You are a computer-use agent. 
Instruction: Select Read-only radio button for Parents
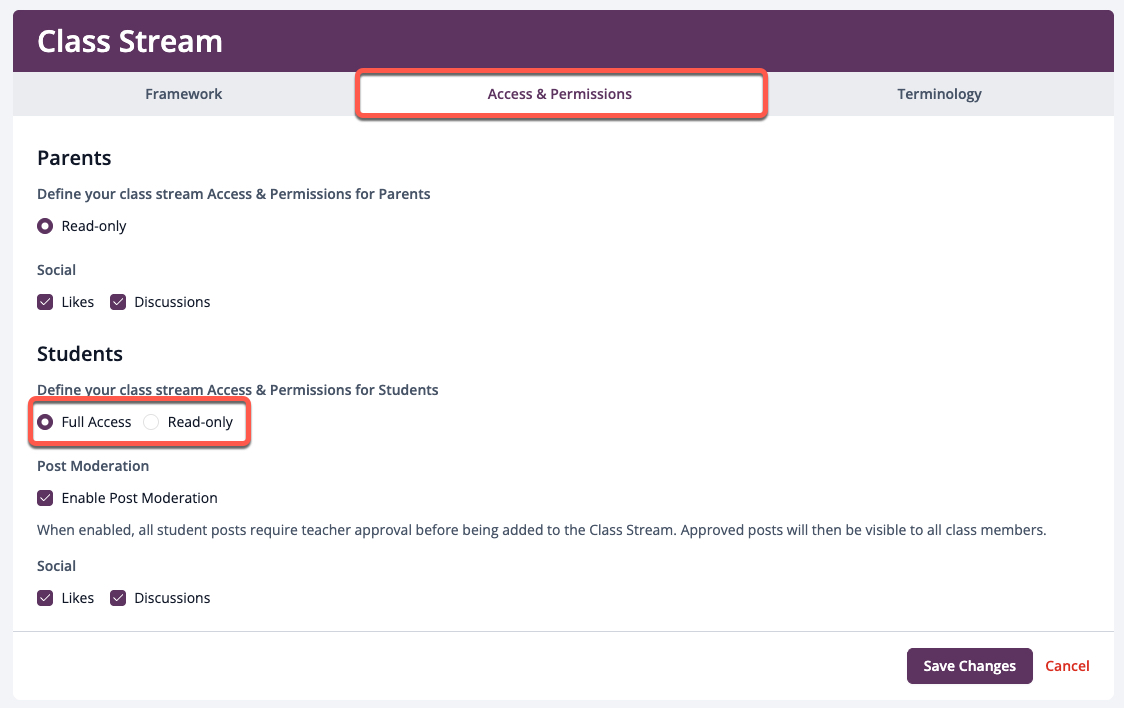(45, 226)
